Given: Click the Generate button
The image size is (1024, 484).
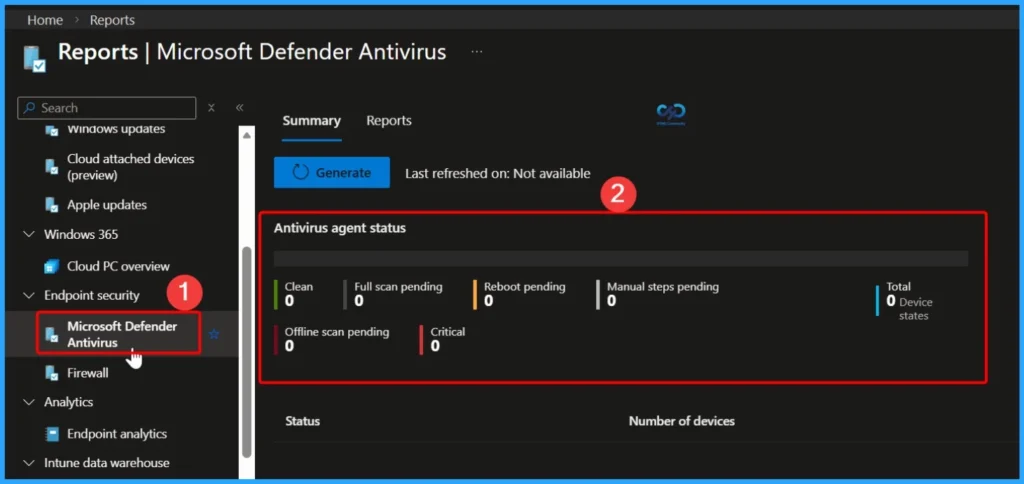Looking at the screenshot, I should click(332, 172).
